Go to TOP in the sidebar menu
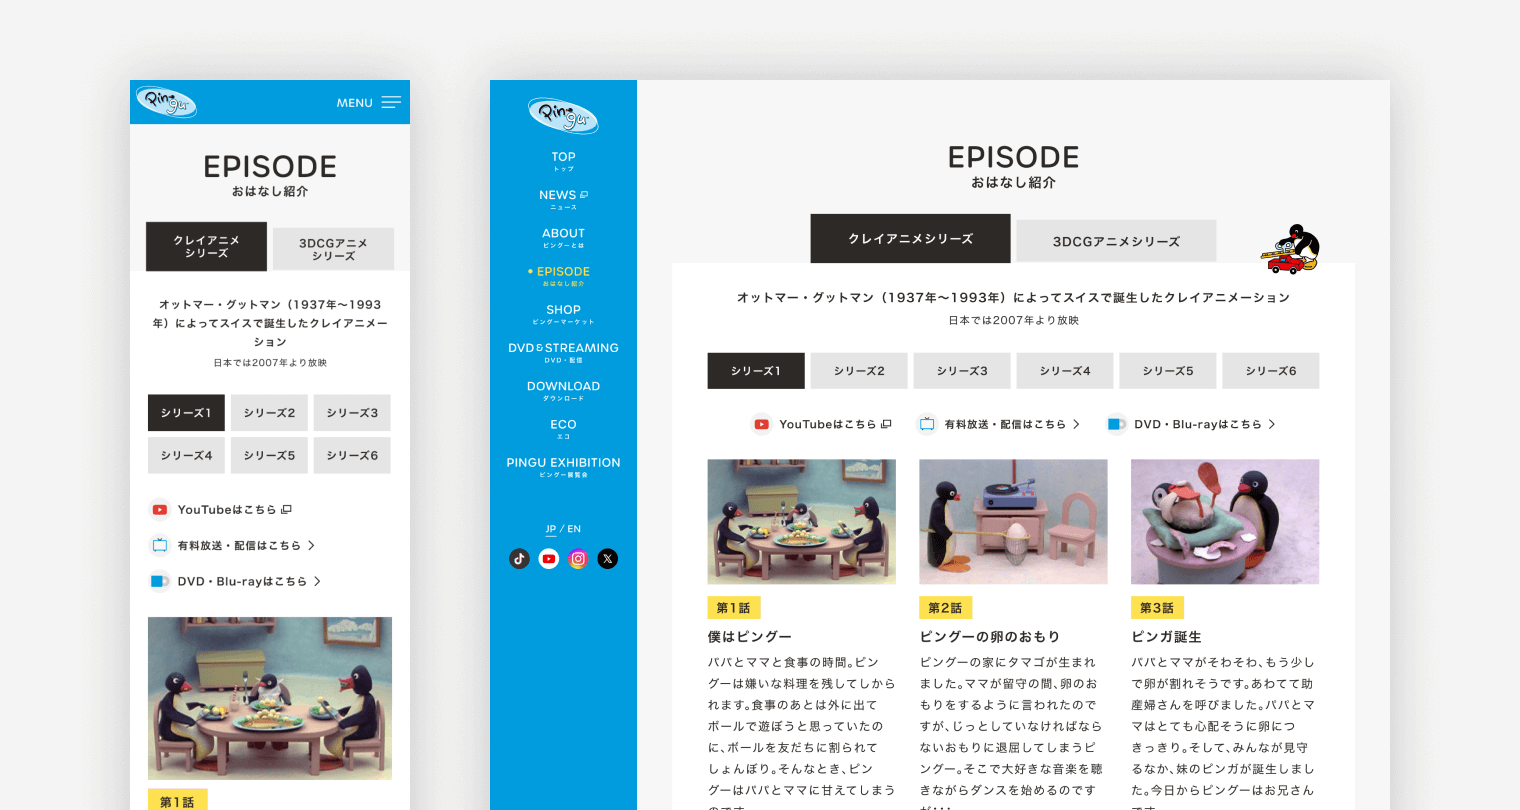Viewport: 1520px width, 810px height. pyautogui.click(x=563, y=161)
